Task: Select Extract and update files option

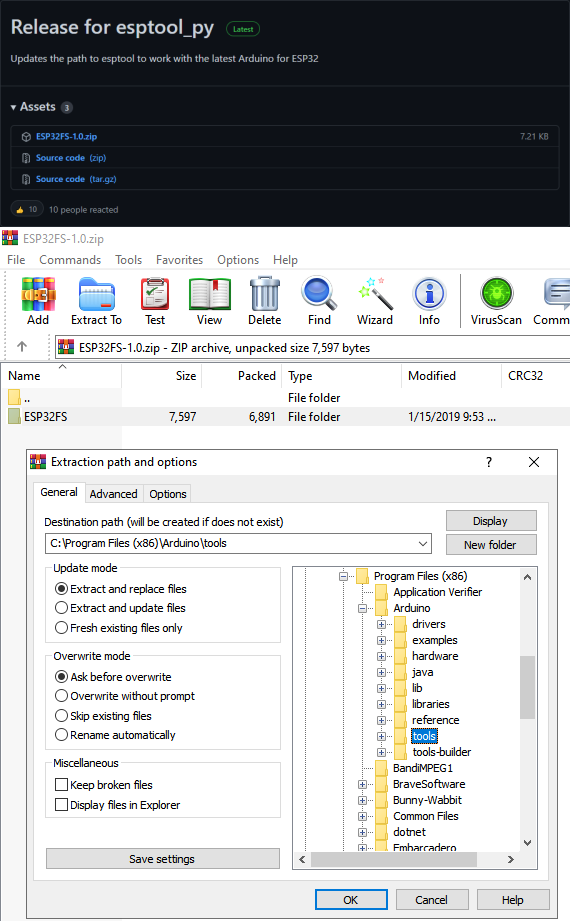Action: [x=61, y=608]
